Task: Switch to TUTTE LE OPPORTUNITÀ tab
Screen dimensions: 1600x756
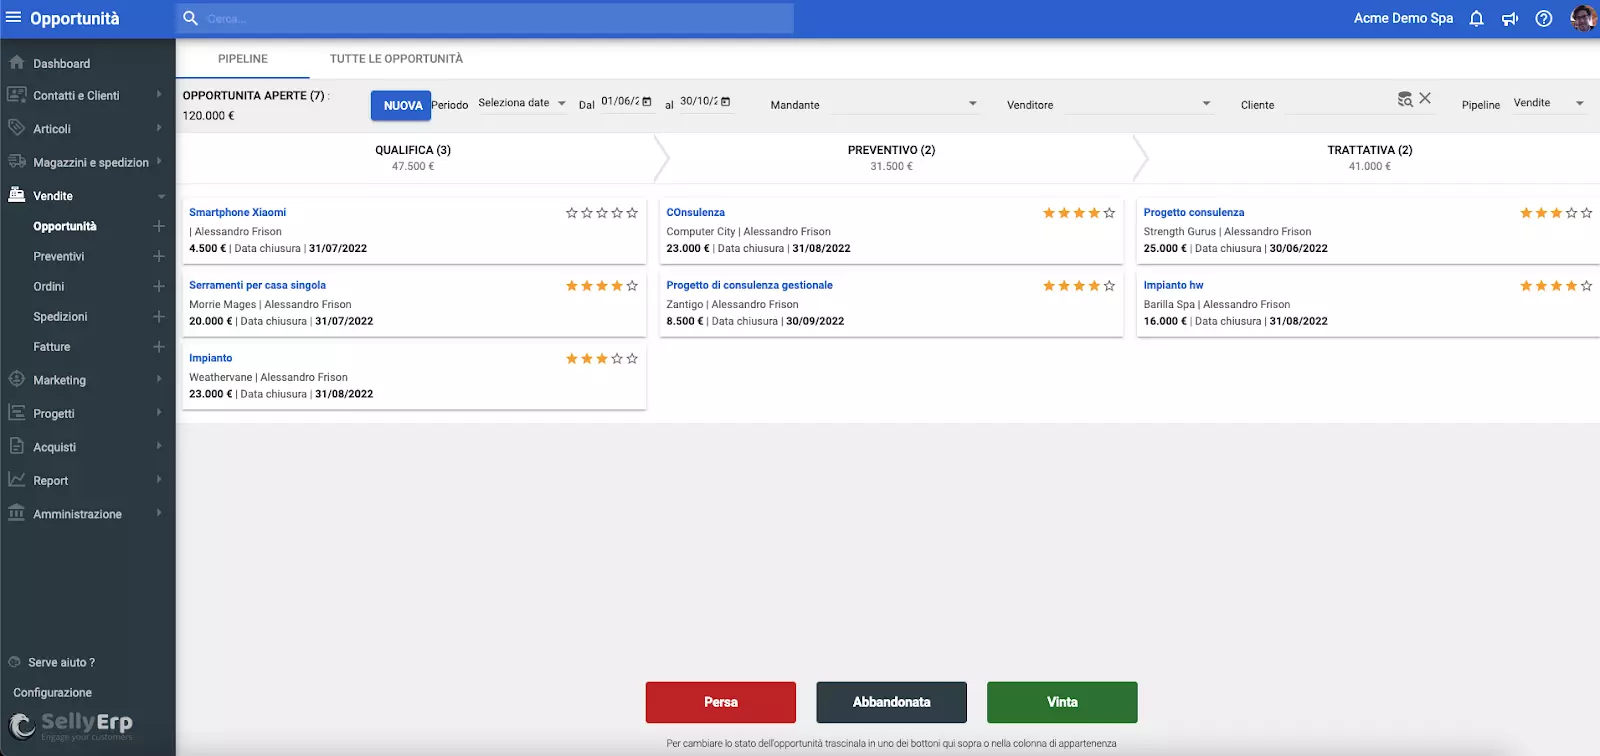Action: (x=396, y=59)
